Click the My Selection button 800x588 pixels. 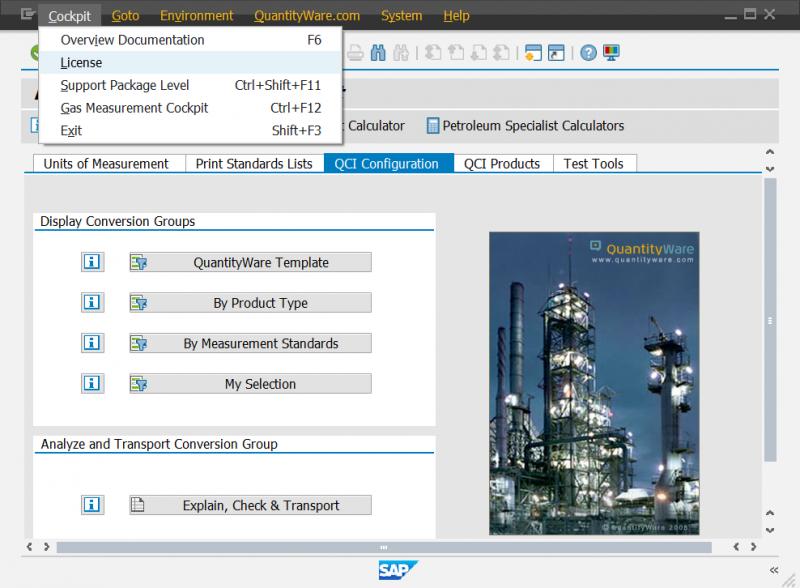(251, 383)
